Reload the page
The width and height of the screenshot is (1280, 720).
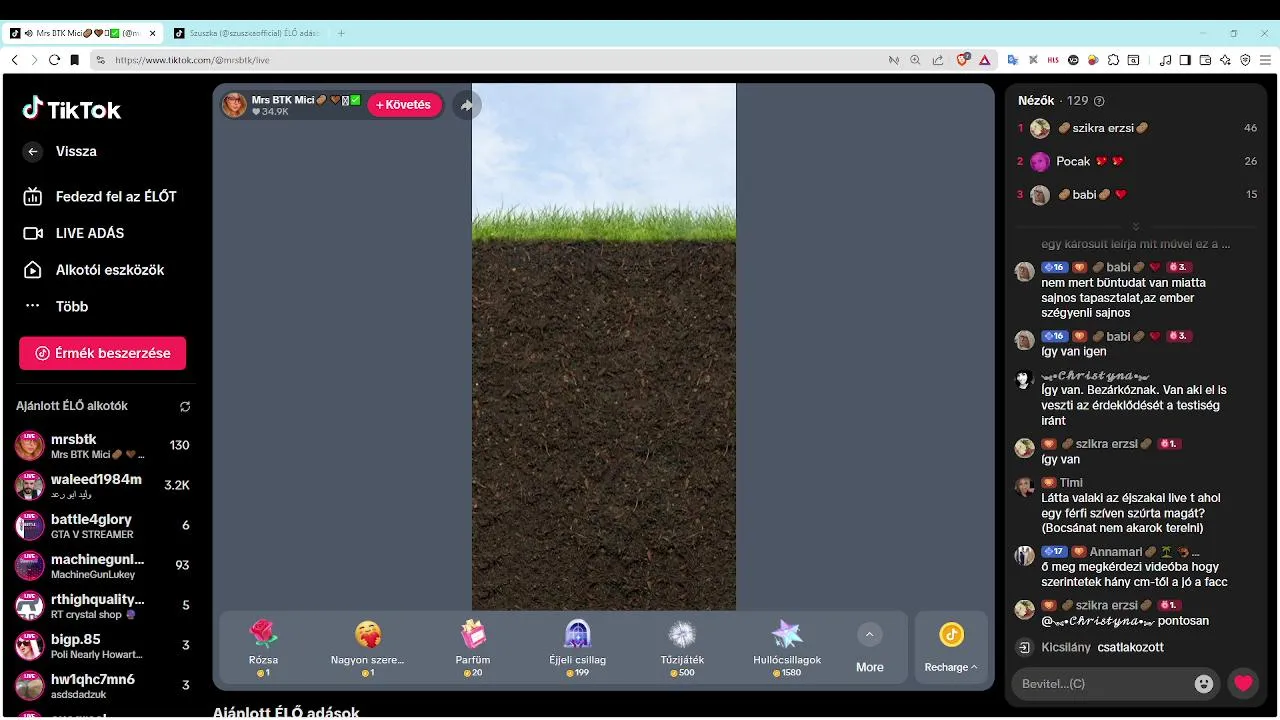[x=54, y=60]
